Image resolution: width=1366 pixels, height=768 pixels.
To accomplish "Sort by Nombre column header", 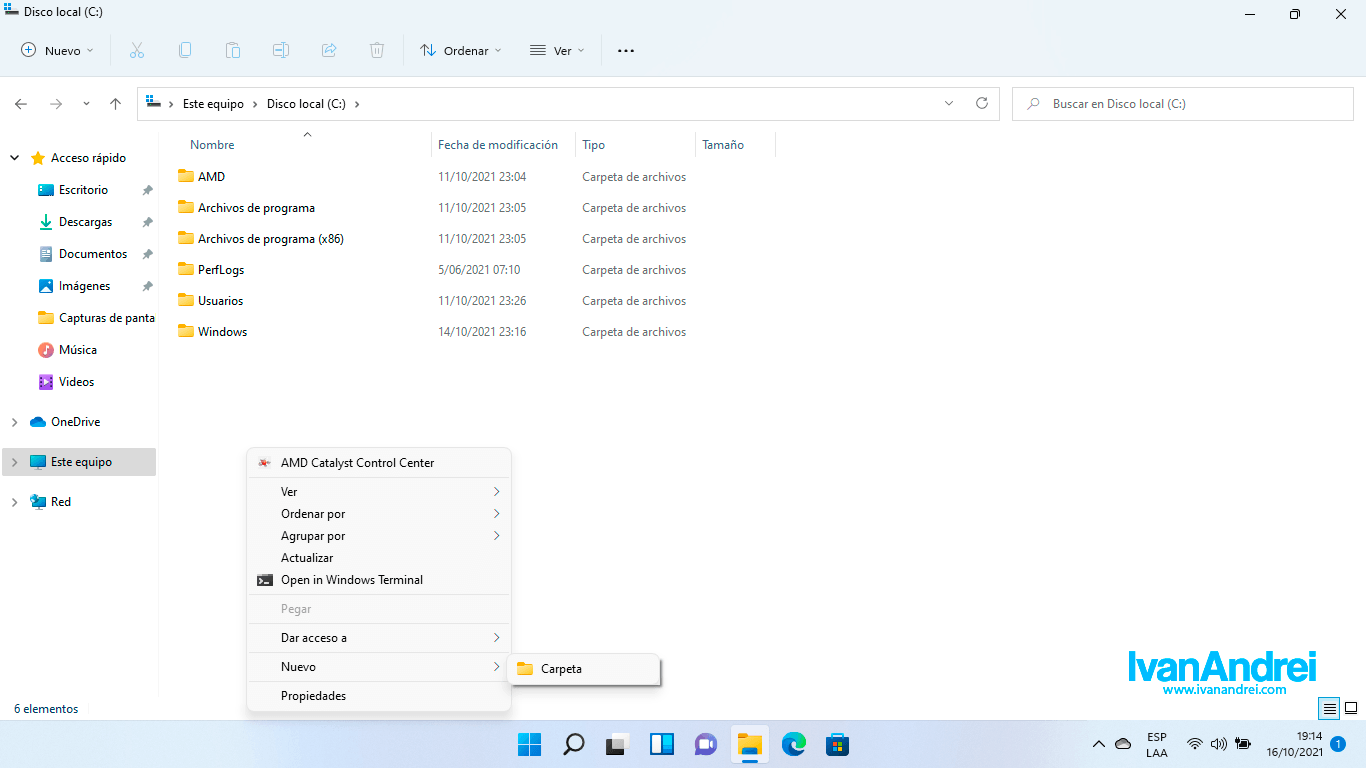I will (212, 145).
